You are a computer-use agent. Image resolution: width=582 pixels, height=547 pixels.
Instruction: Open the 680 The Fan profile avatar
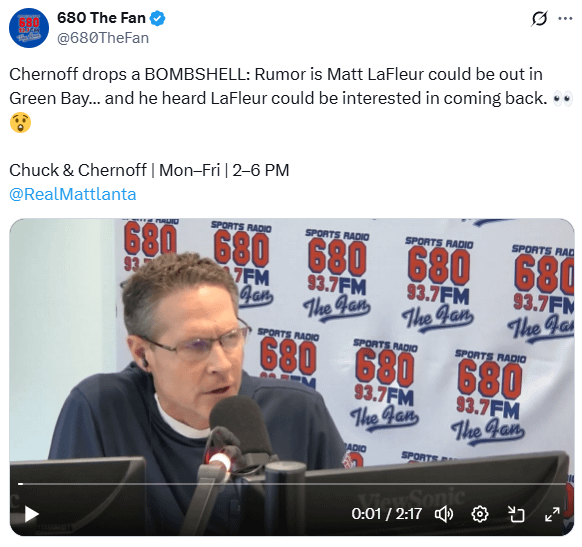tap(29, 28)
